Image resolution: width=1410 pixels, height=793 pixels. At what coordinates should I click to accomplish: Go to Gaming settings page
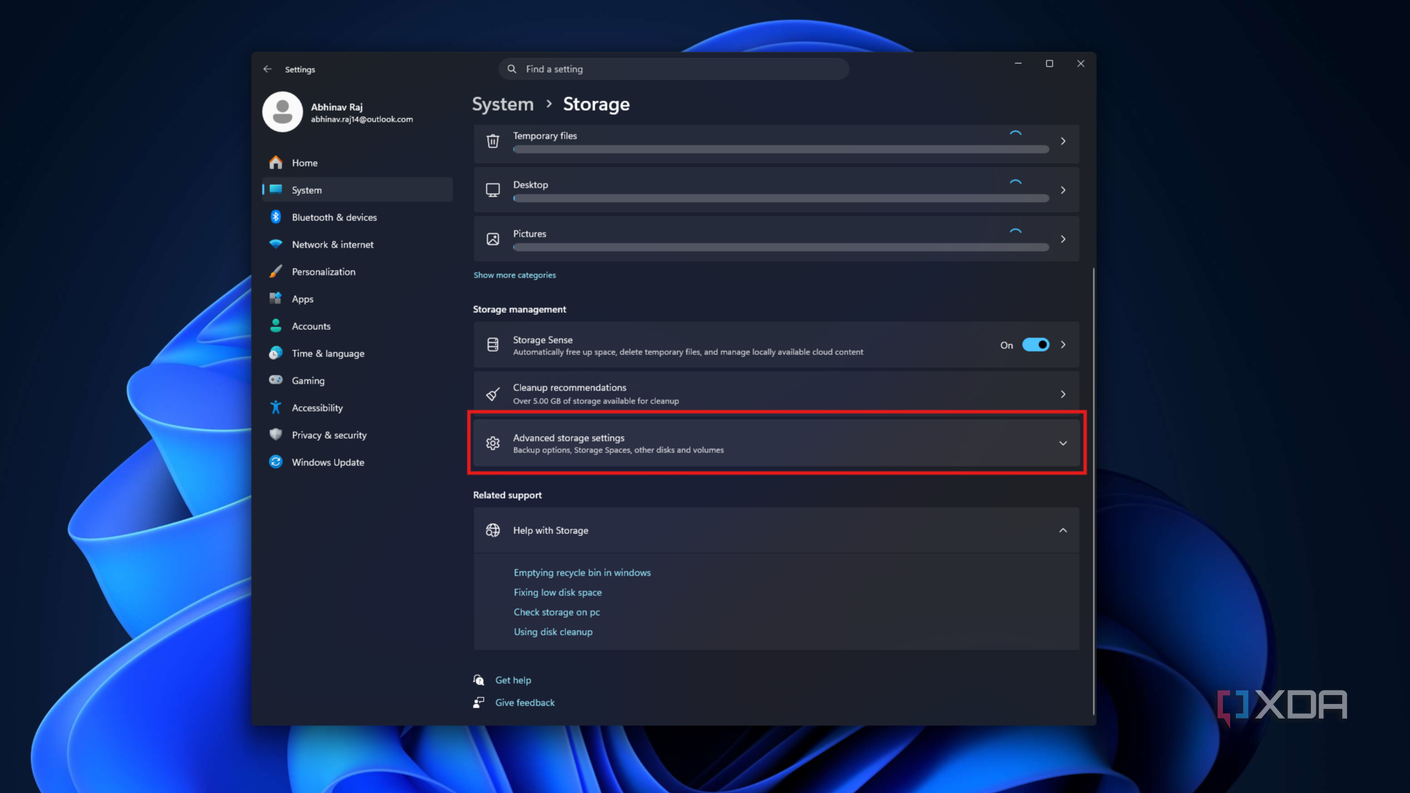(x=357, y=380)
